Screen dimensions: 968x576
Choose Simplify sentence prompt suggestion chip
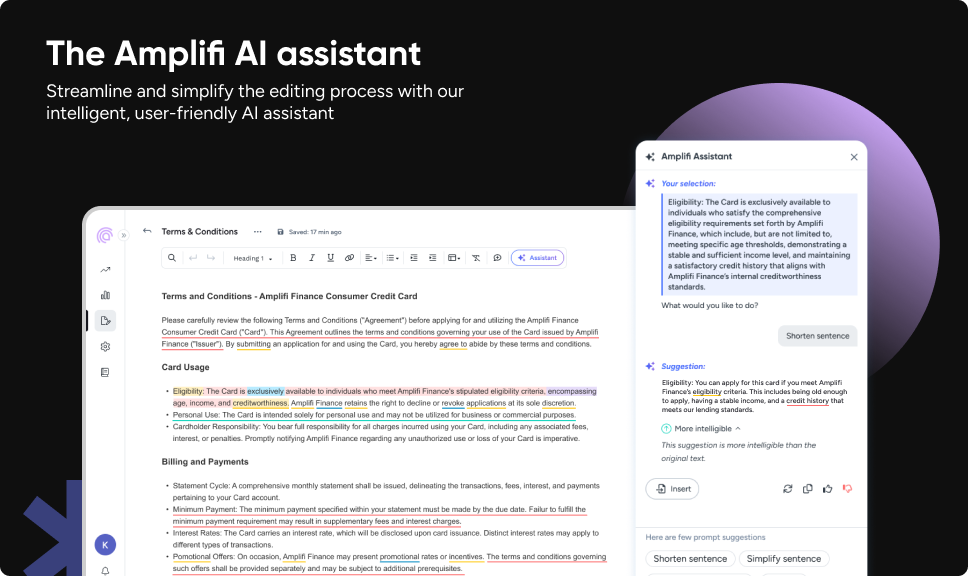(x=784, y=559)
